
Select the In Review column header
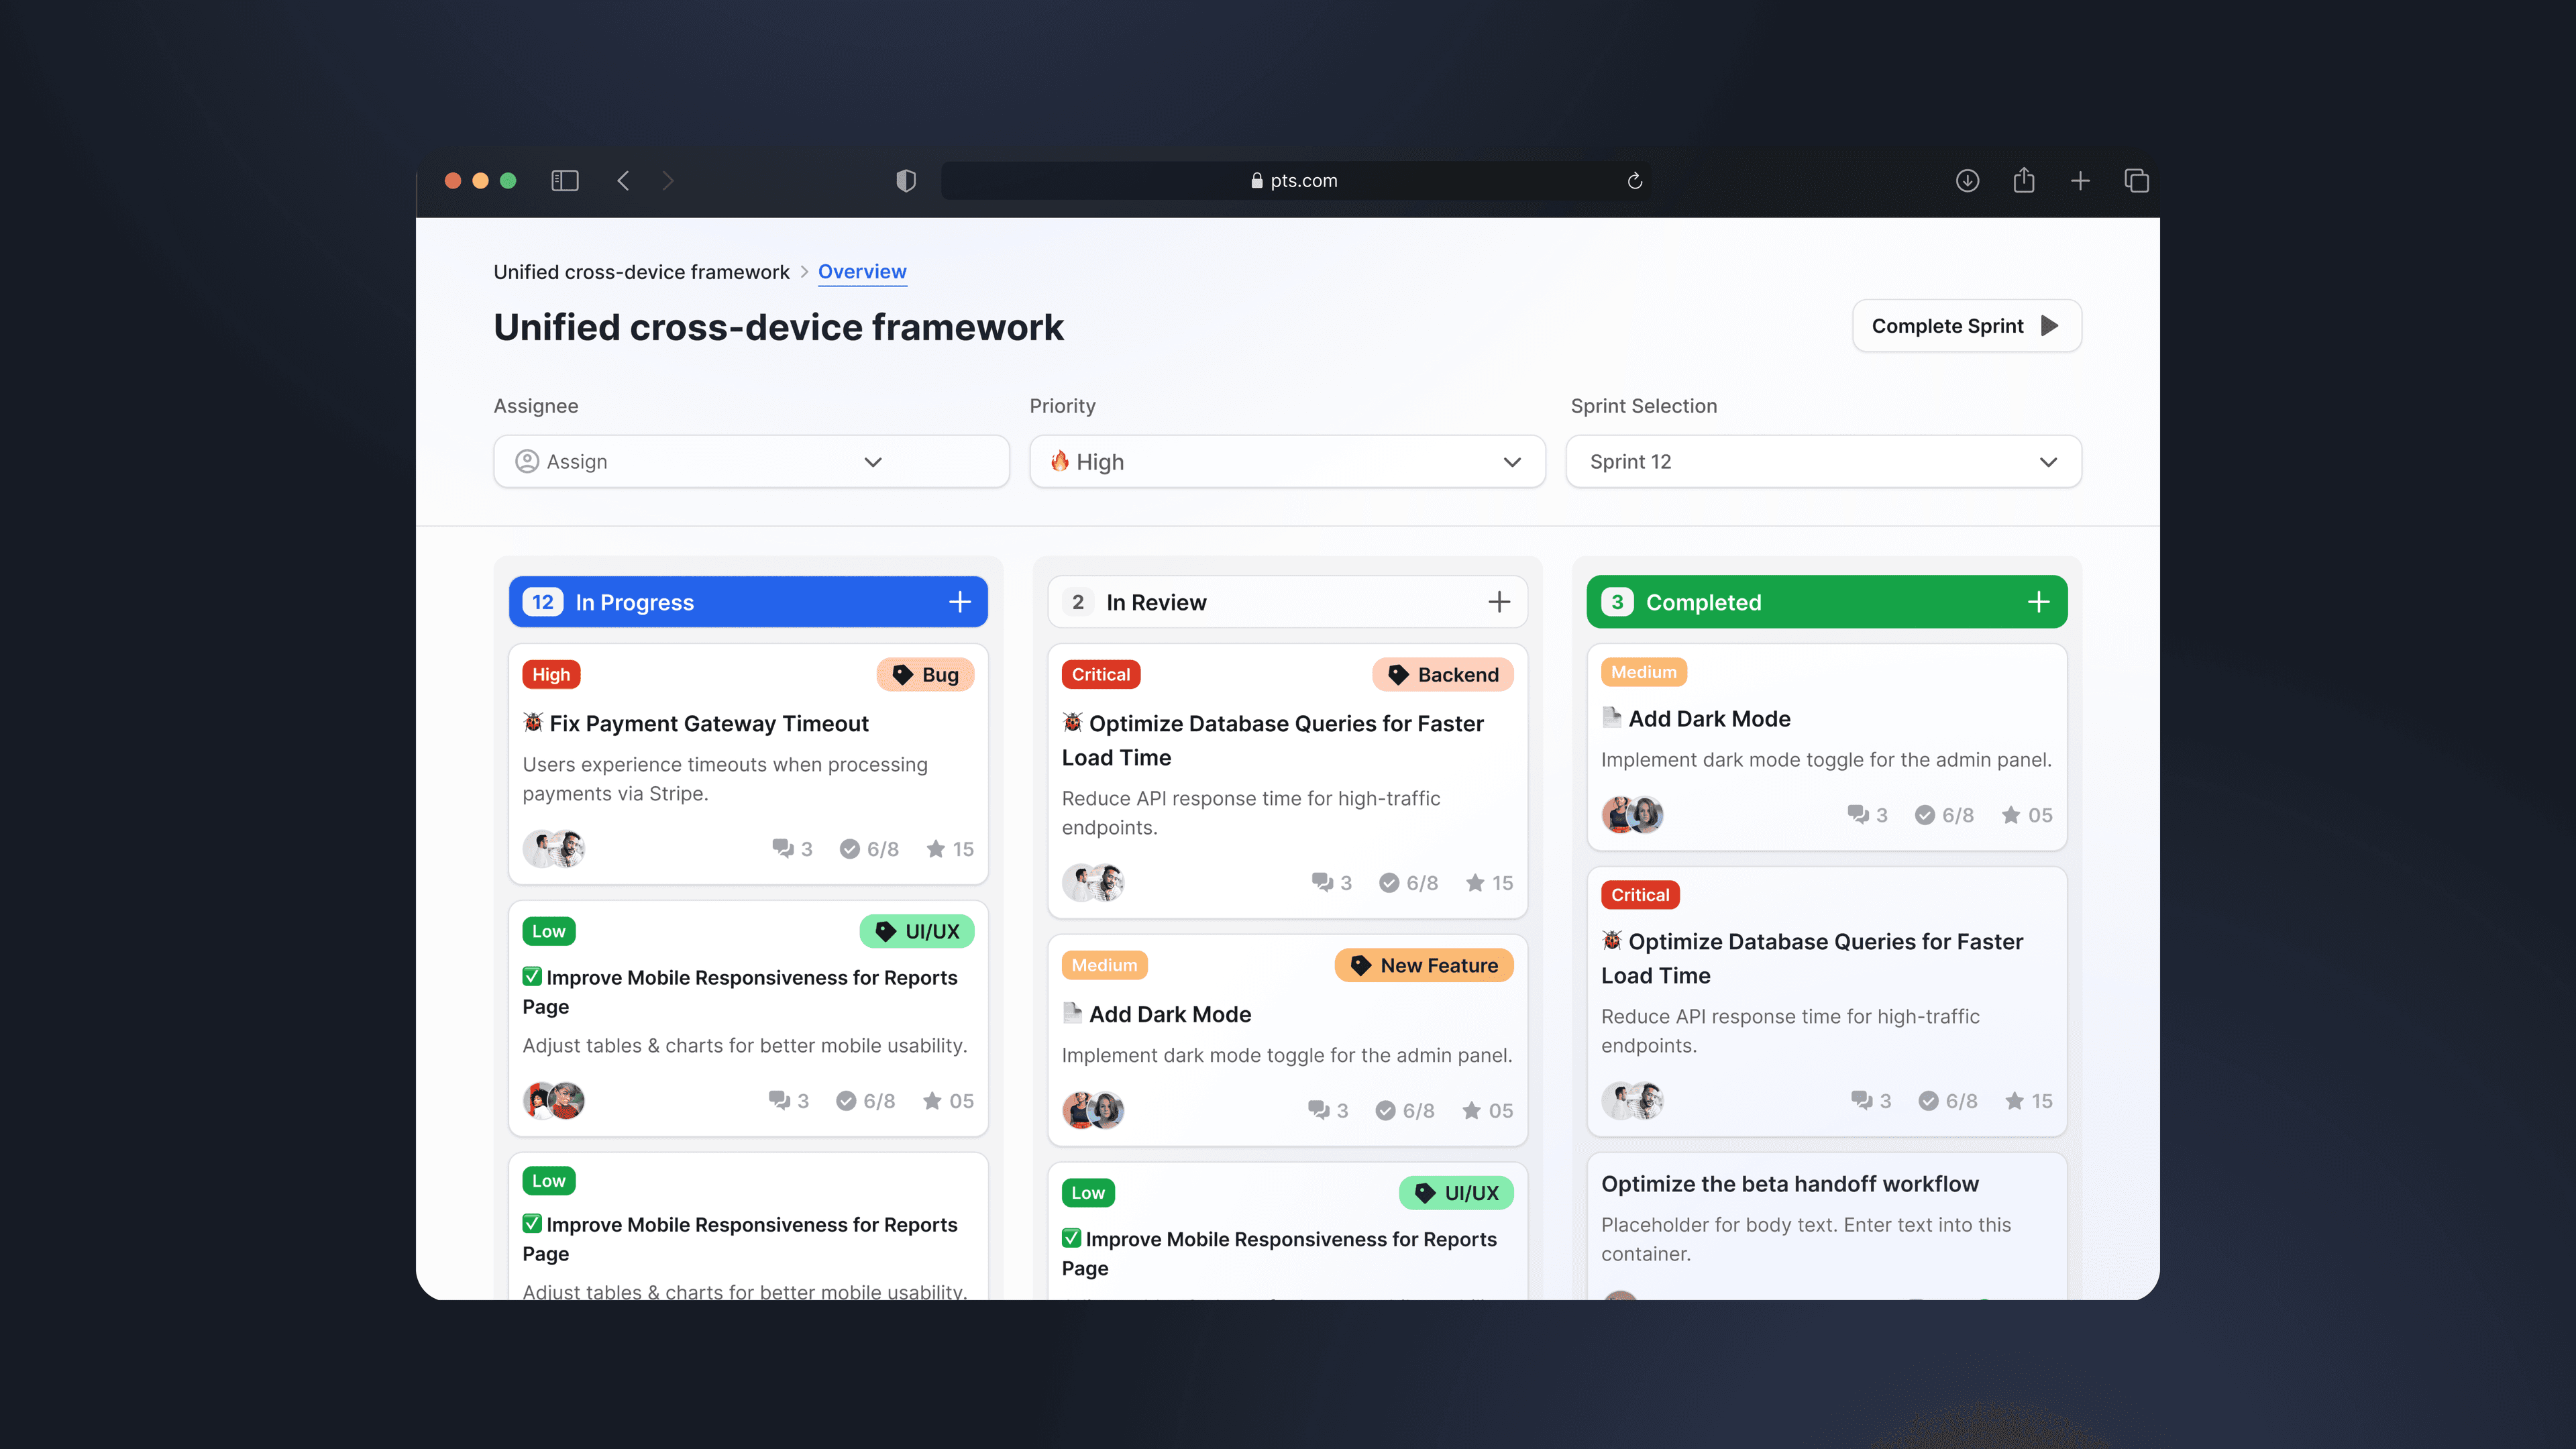click(x=1287, y=602)
